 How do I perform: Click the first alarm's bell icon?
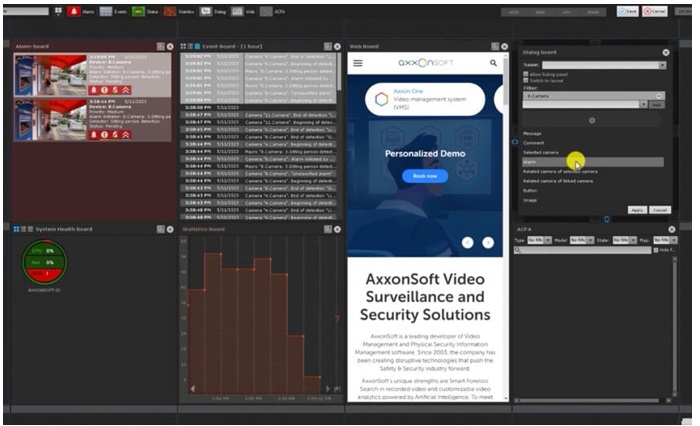tap(94, 90)
